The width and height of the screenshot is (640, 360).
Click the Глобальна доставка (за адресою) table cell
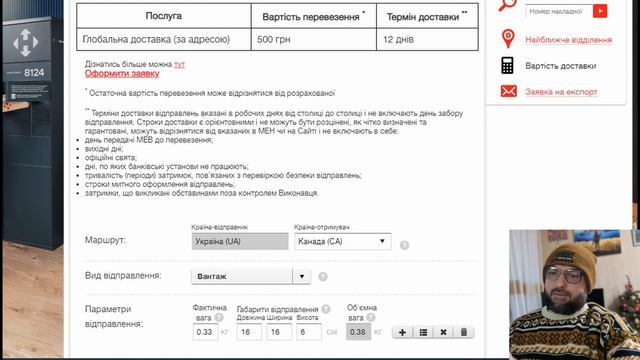click(x=164, y=40)
